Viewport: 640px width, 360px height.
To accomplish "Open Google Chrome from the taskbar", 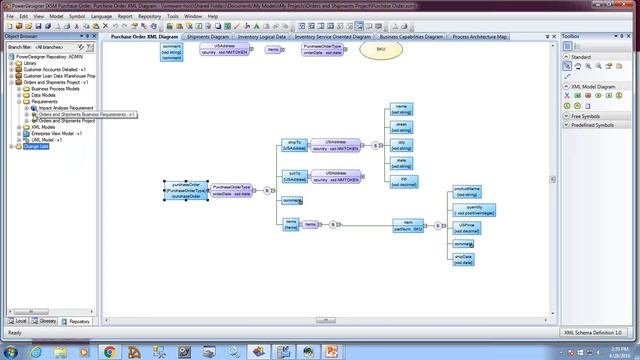I will point(109,352).
